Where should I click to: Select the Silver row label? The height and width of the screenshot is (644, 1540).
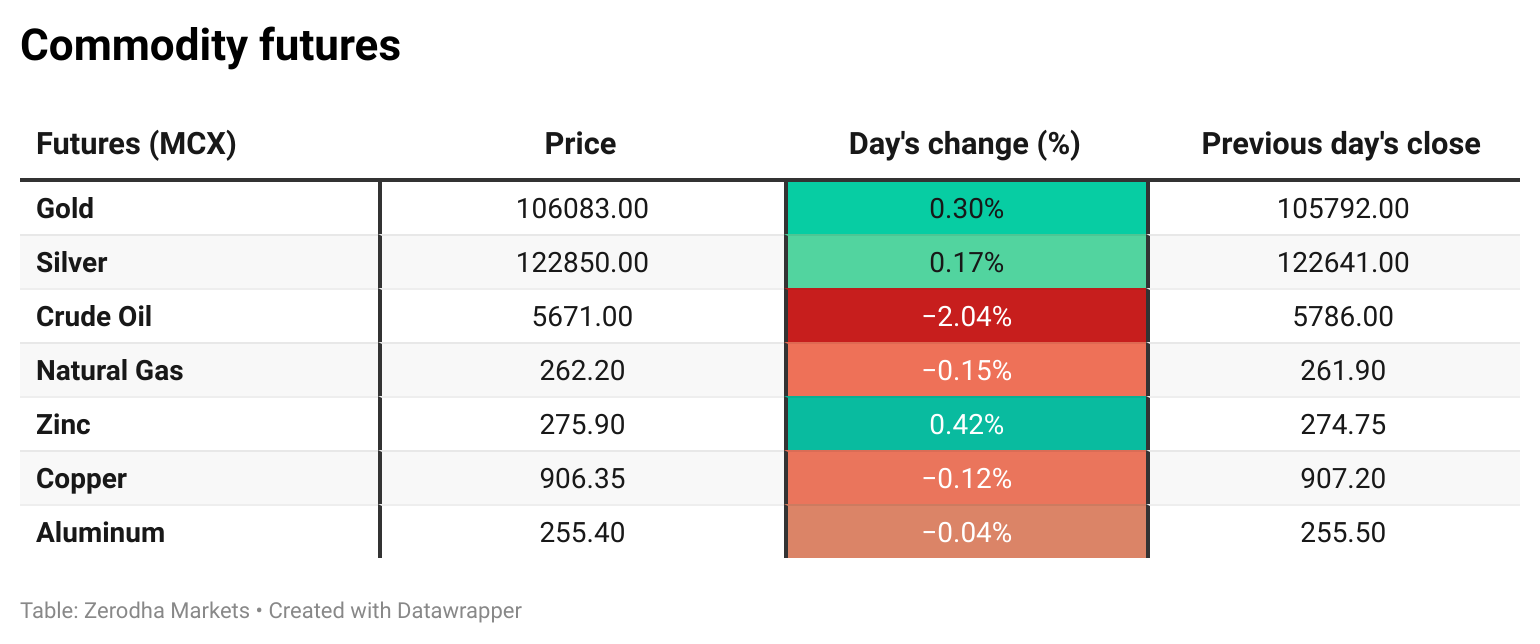tap(71, 263)
